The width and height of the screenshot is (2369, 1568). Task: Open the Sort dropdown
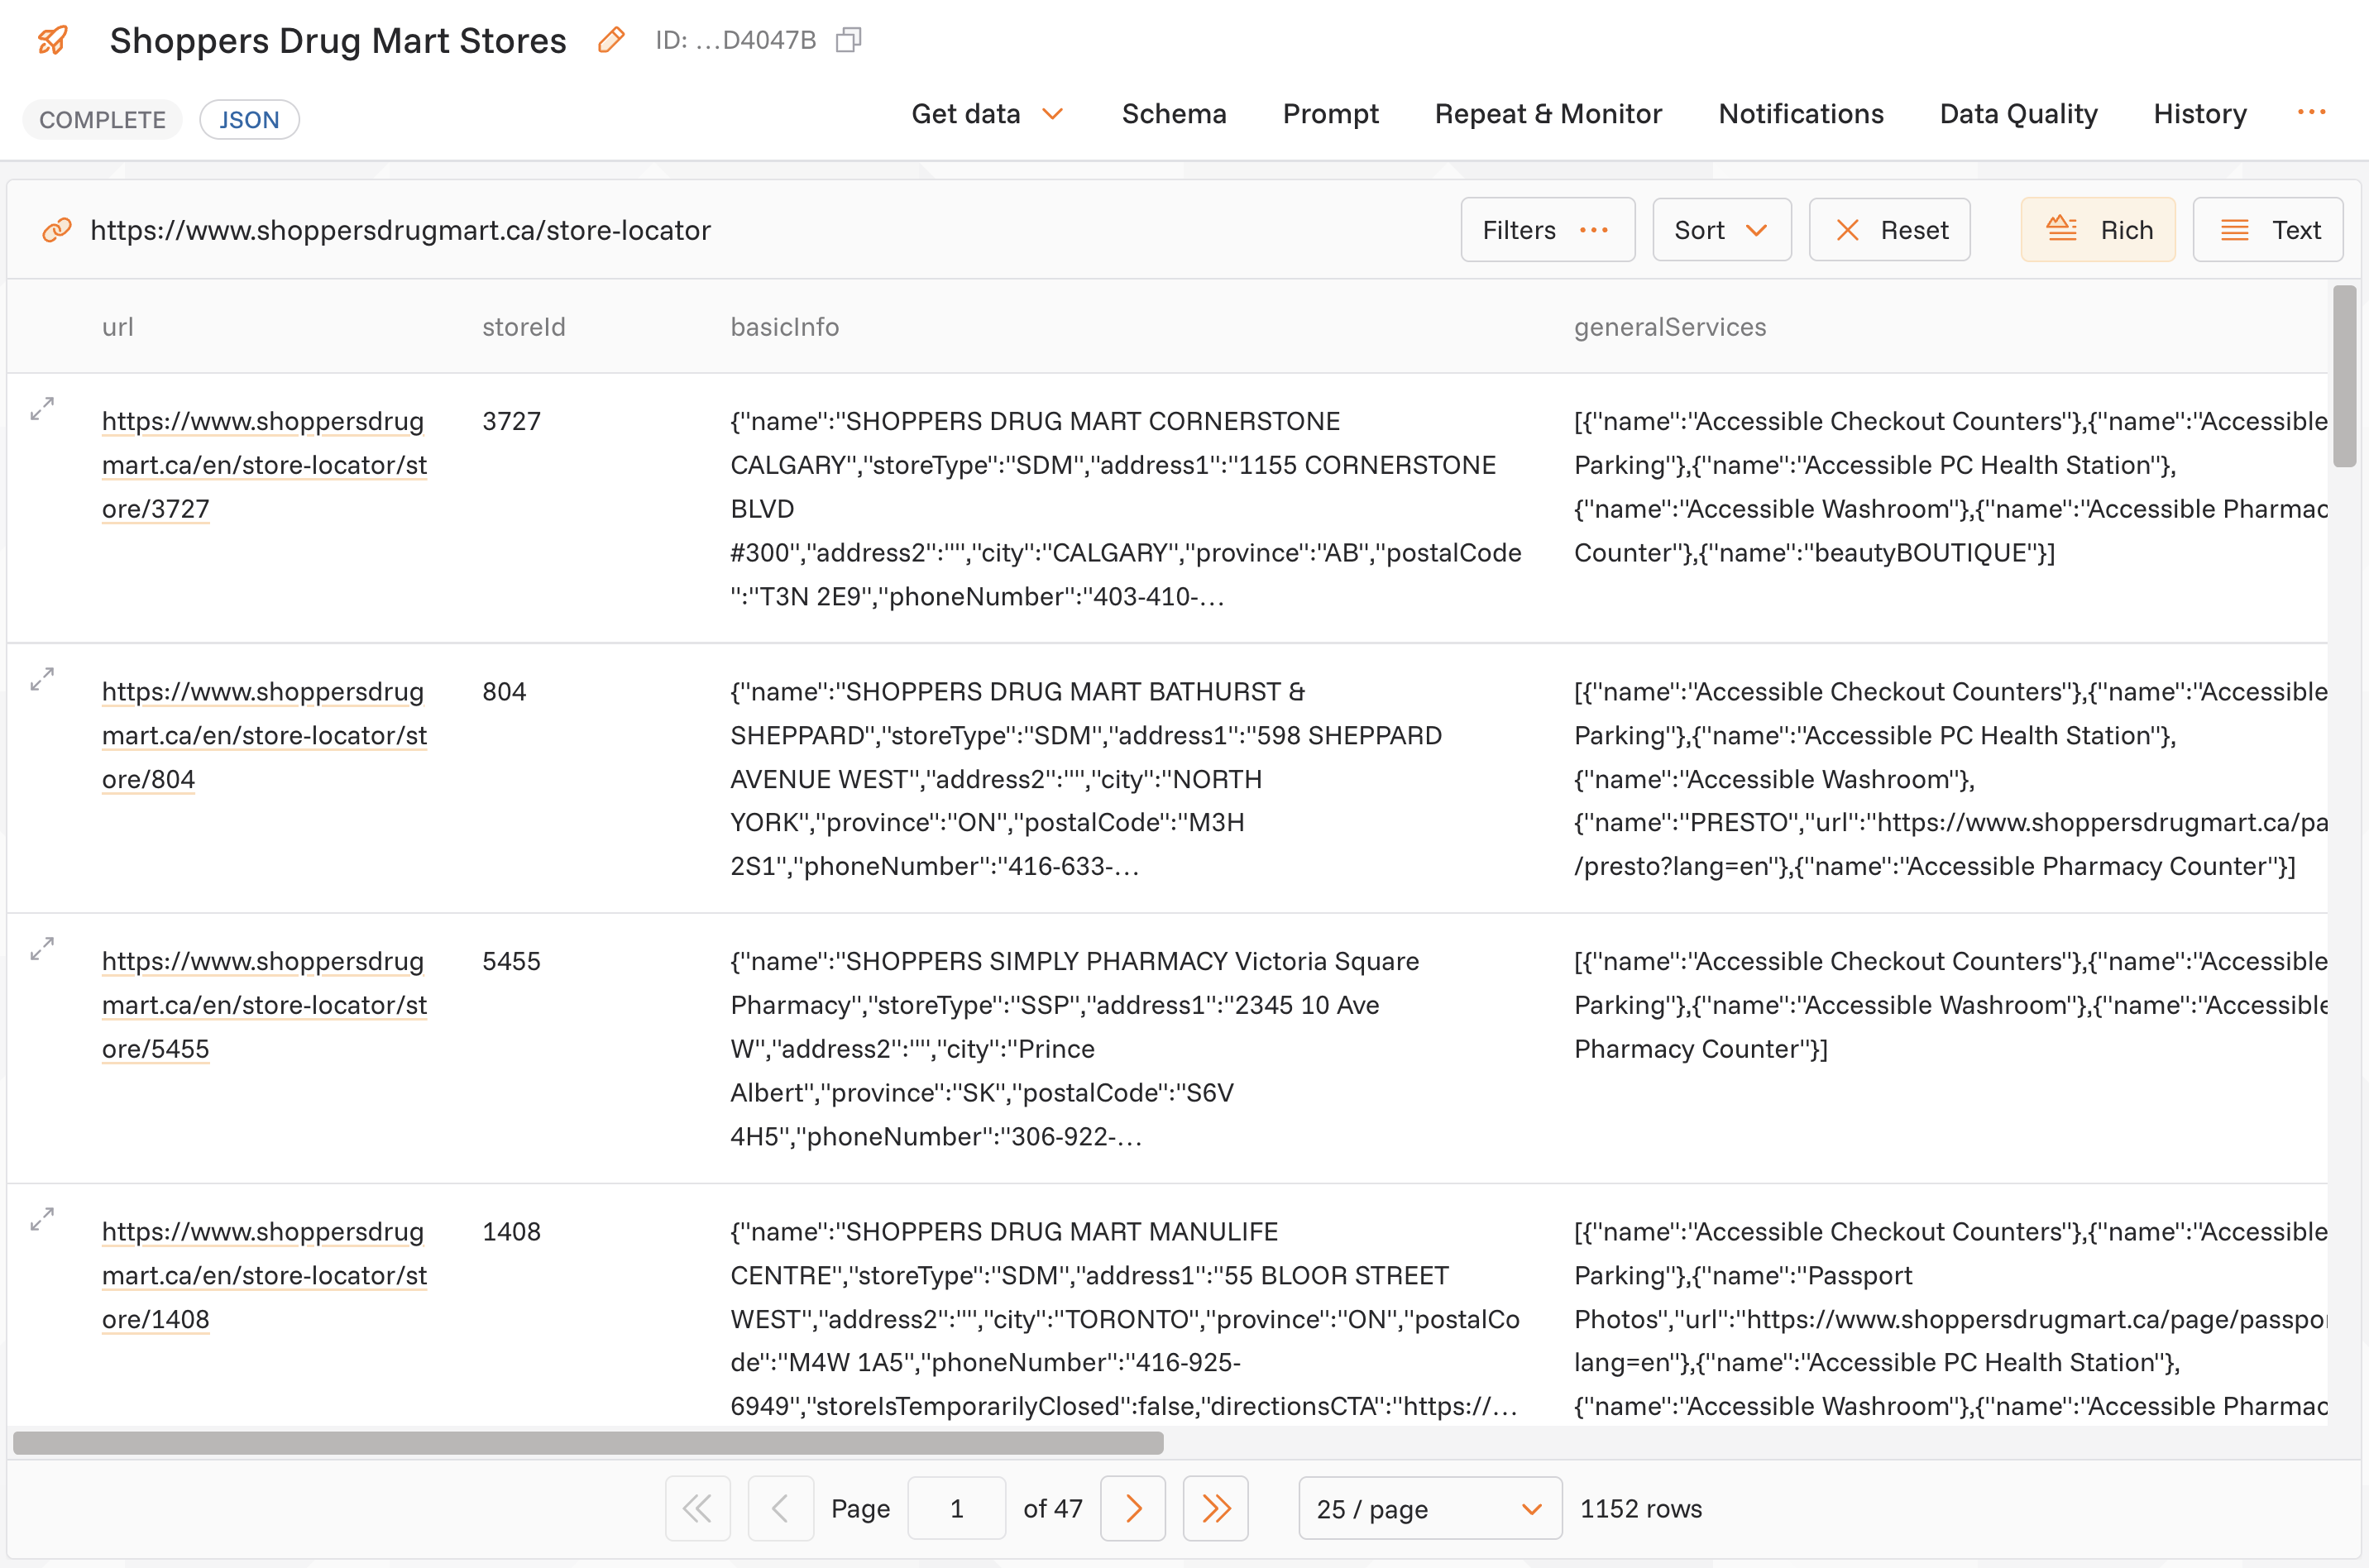[1720, 230]
